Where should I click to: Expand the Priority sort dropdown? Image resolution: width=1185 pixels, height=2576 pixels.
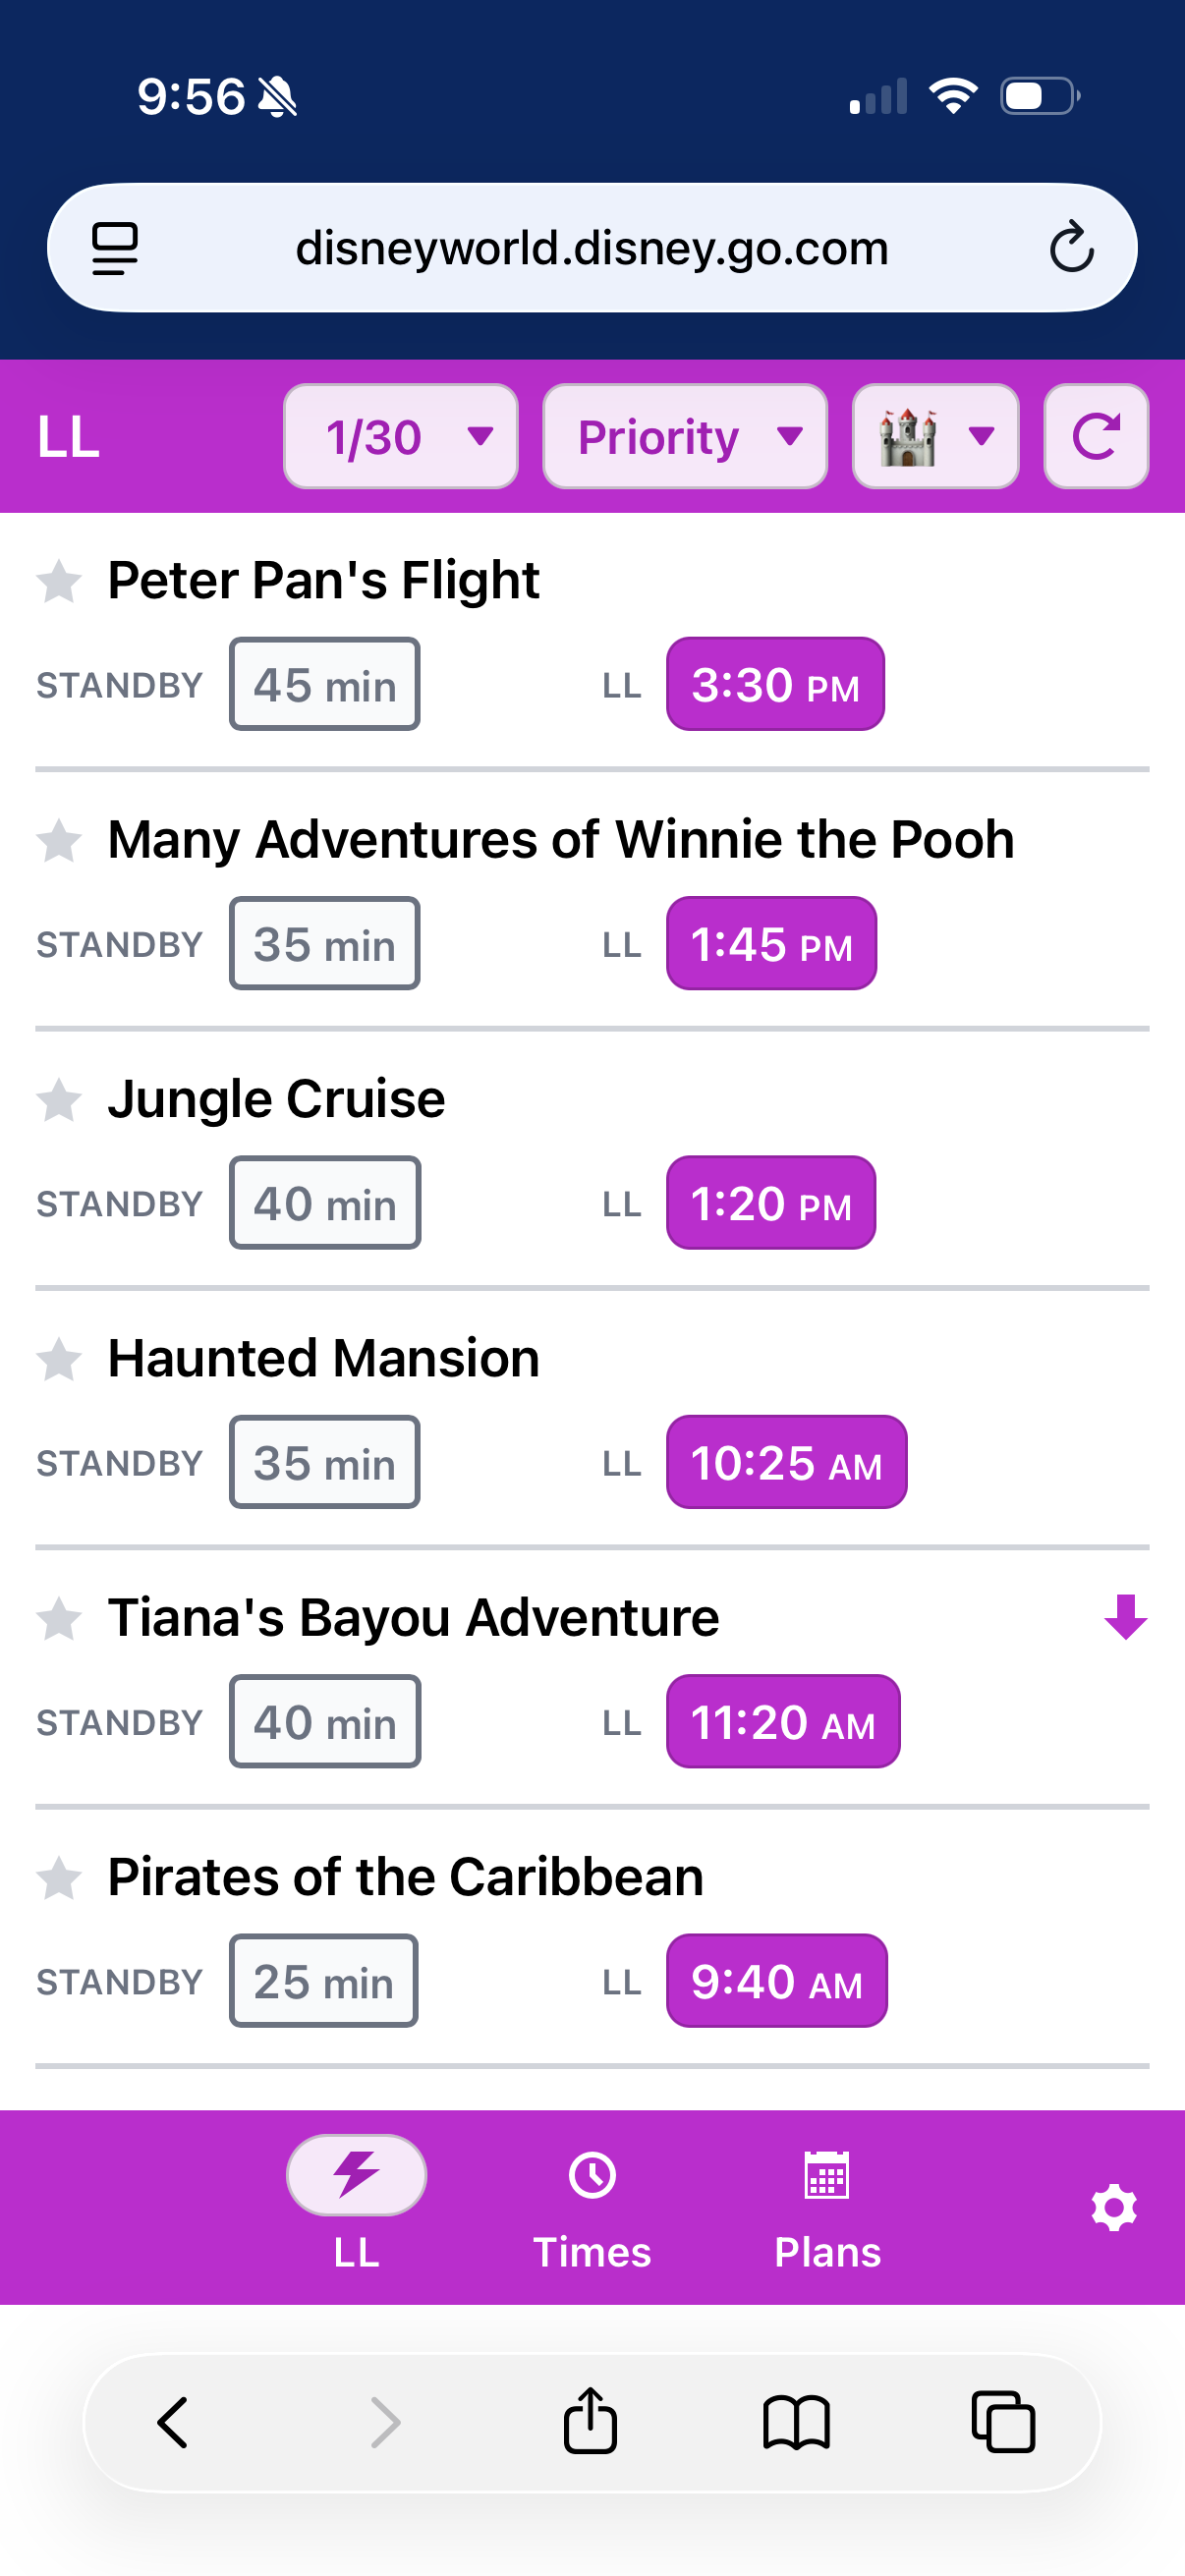pos(684,437)
